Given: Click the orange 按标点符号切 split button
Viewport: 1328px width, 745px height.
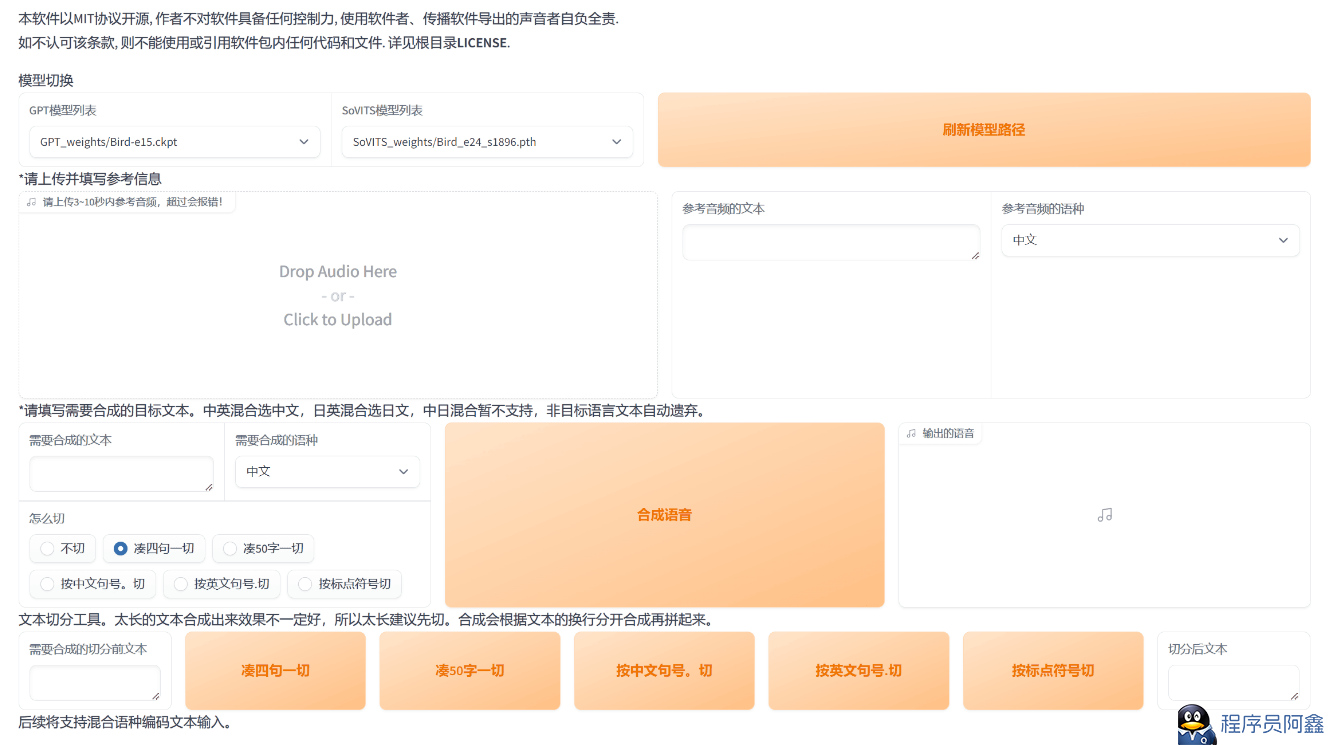Looking at the screenshot, I should 1053,671.
